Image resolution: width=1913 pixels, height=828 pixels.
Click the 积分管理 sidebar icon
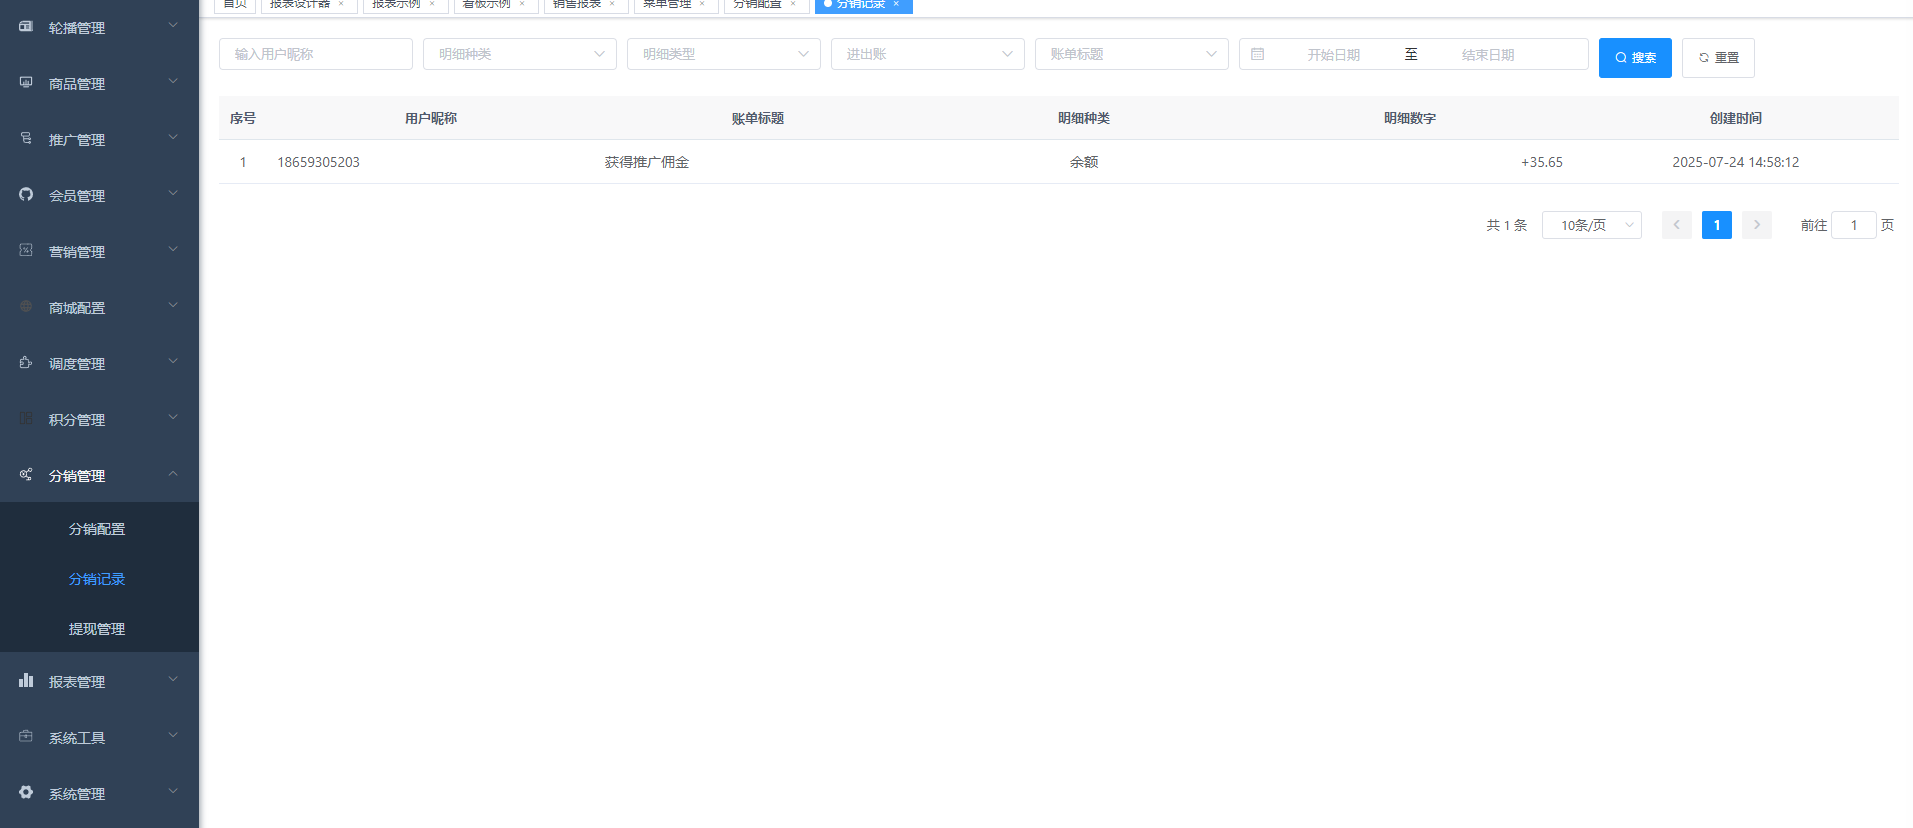coord(26,419)
